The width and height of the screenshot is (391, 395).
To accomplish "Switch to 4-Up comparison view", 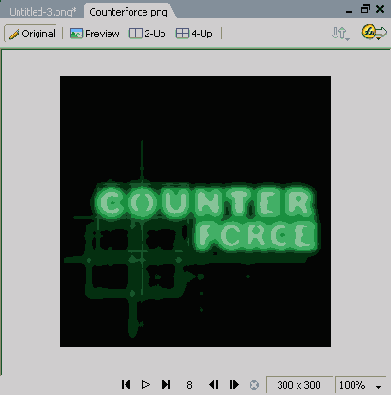I will (194, 33).
